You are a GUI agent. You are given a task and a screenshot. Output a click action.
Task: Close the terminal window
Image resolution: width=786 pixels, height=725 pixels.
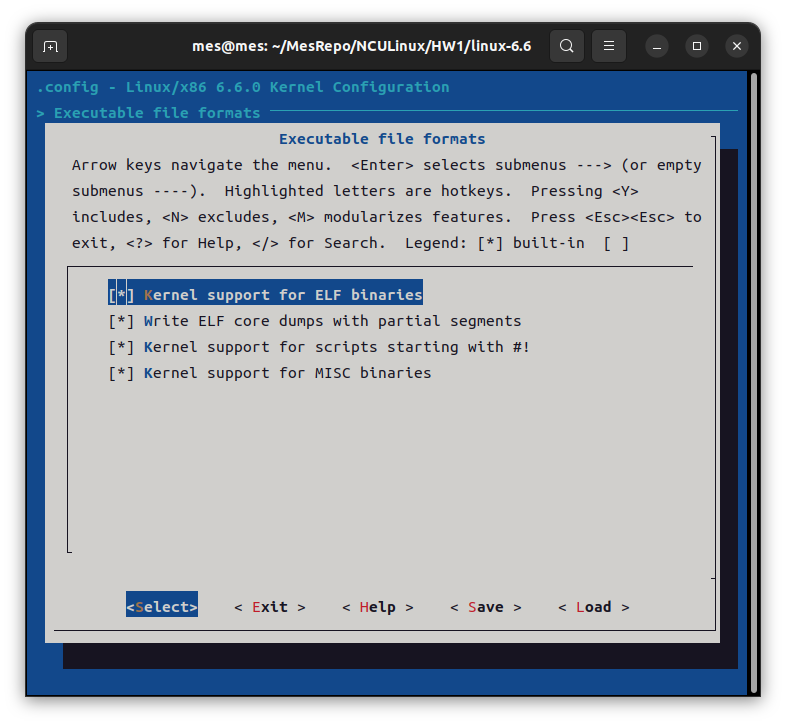click(x=737, y=46)
